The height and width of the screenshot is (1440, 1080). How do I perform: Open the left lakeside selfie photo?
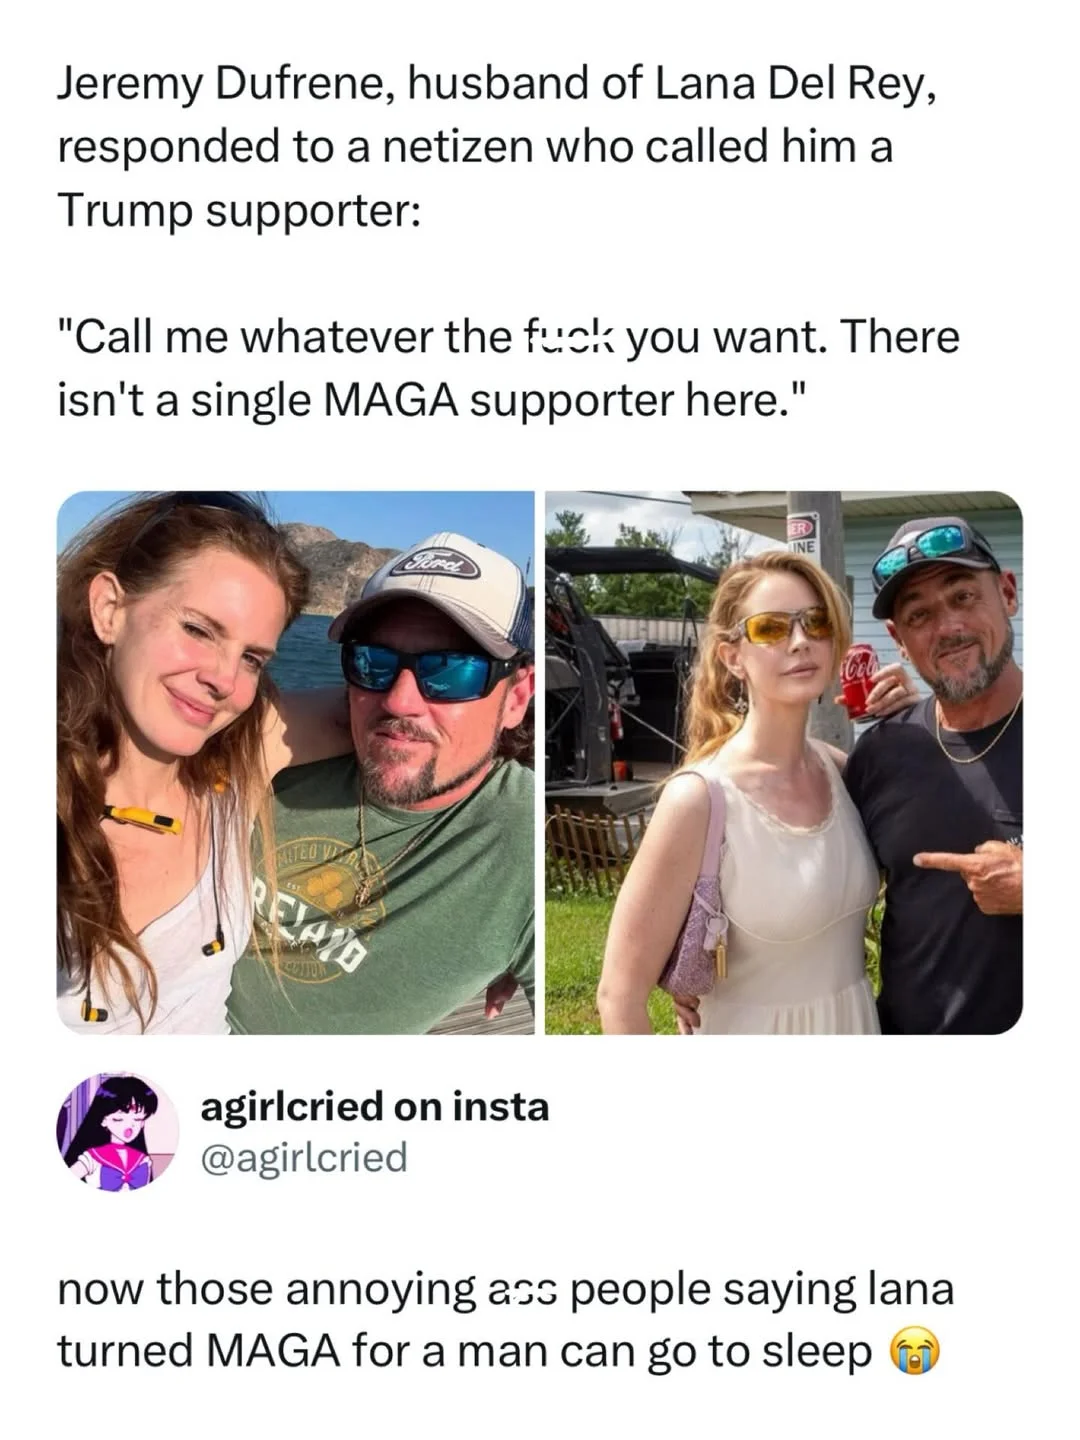coord(296,762)
